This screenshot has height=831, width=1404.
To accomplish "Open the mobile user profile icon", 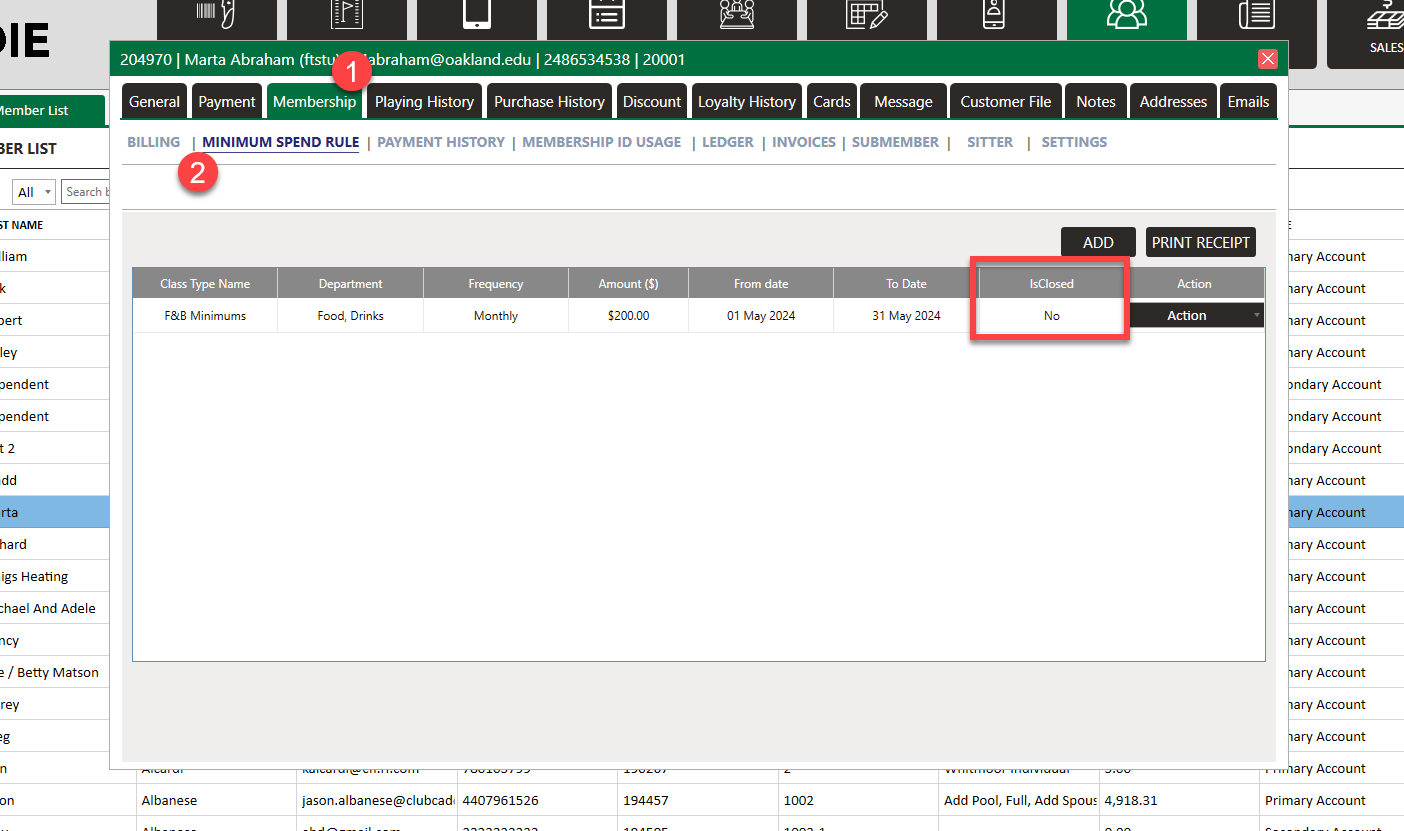I will coord(996,16).
